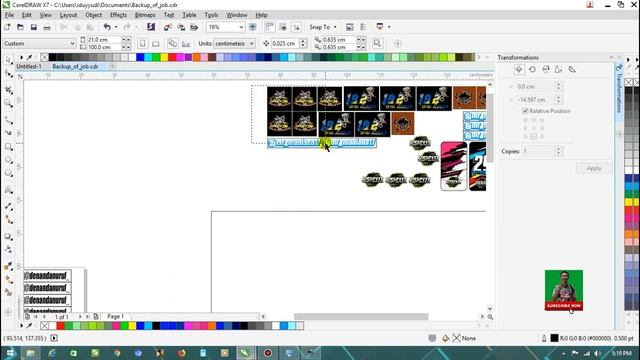
Task: Click the Open file icon
Action: click(x=20, y=27)
